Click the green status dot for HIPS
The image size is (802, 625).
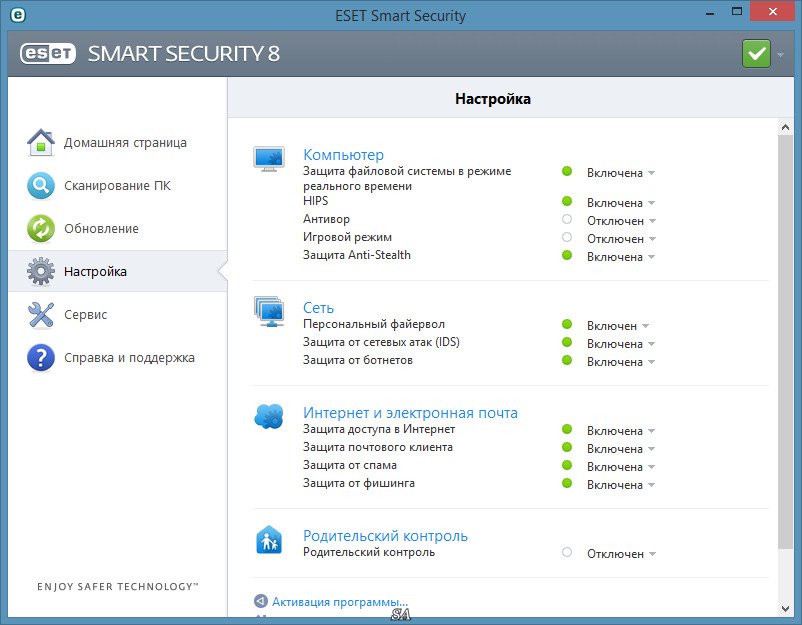coord(567,201)
